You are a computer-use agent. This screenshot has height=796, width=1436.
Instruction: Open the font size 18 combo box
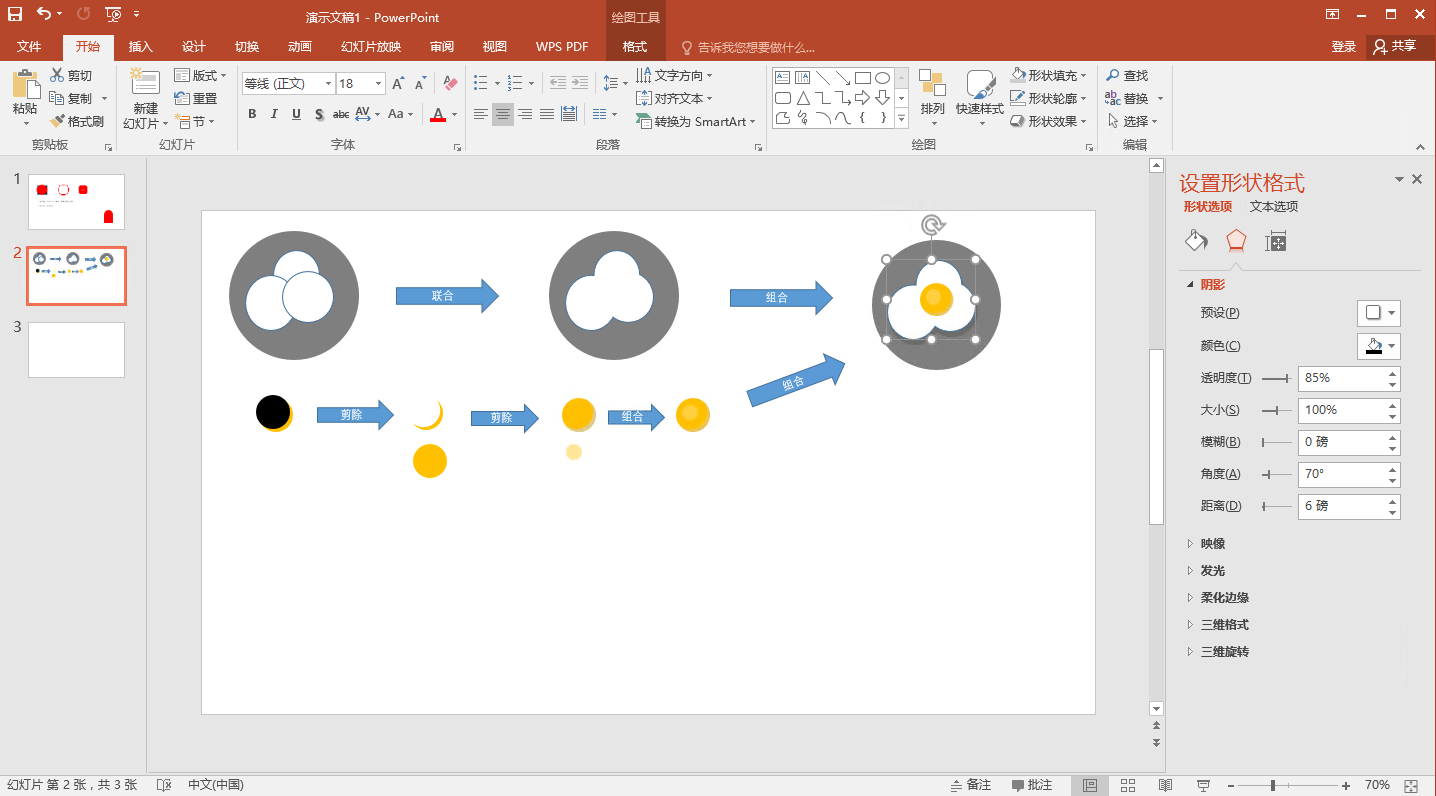click(361, 84)
